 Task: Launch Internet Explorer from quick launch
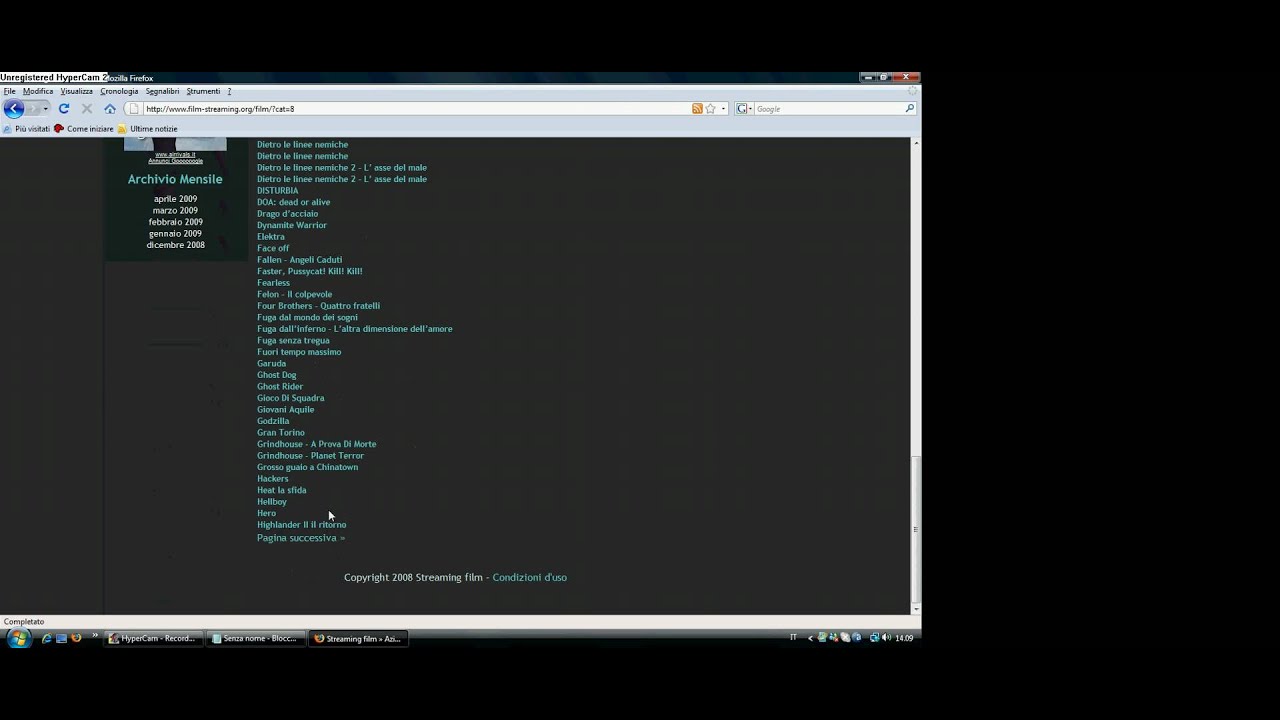(46, 638)
